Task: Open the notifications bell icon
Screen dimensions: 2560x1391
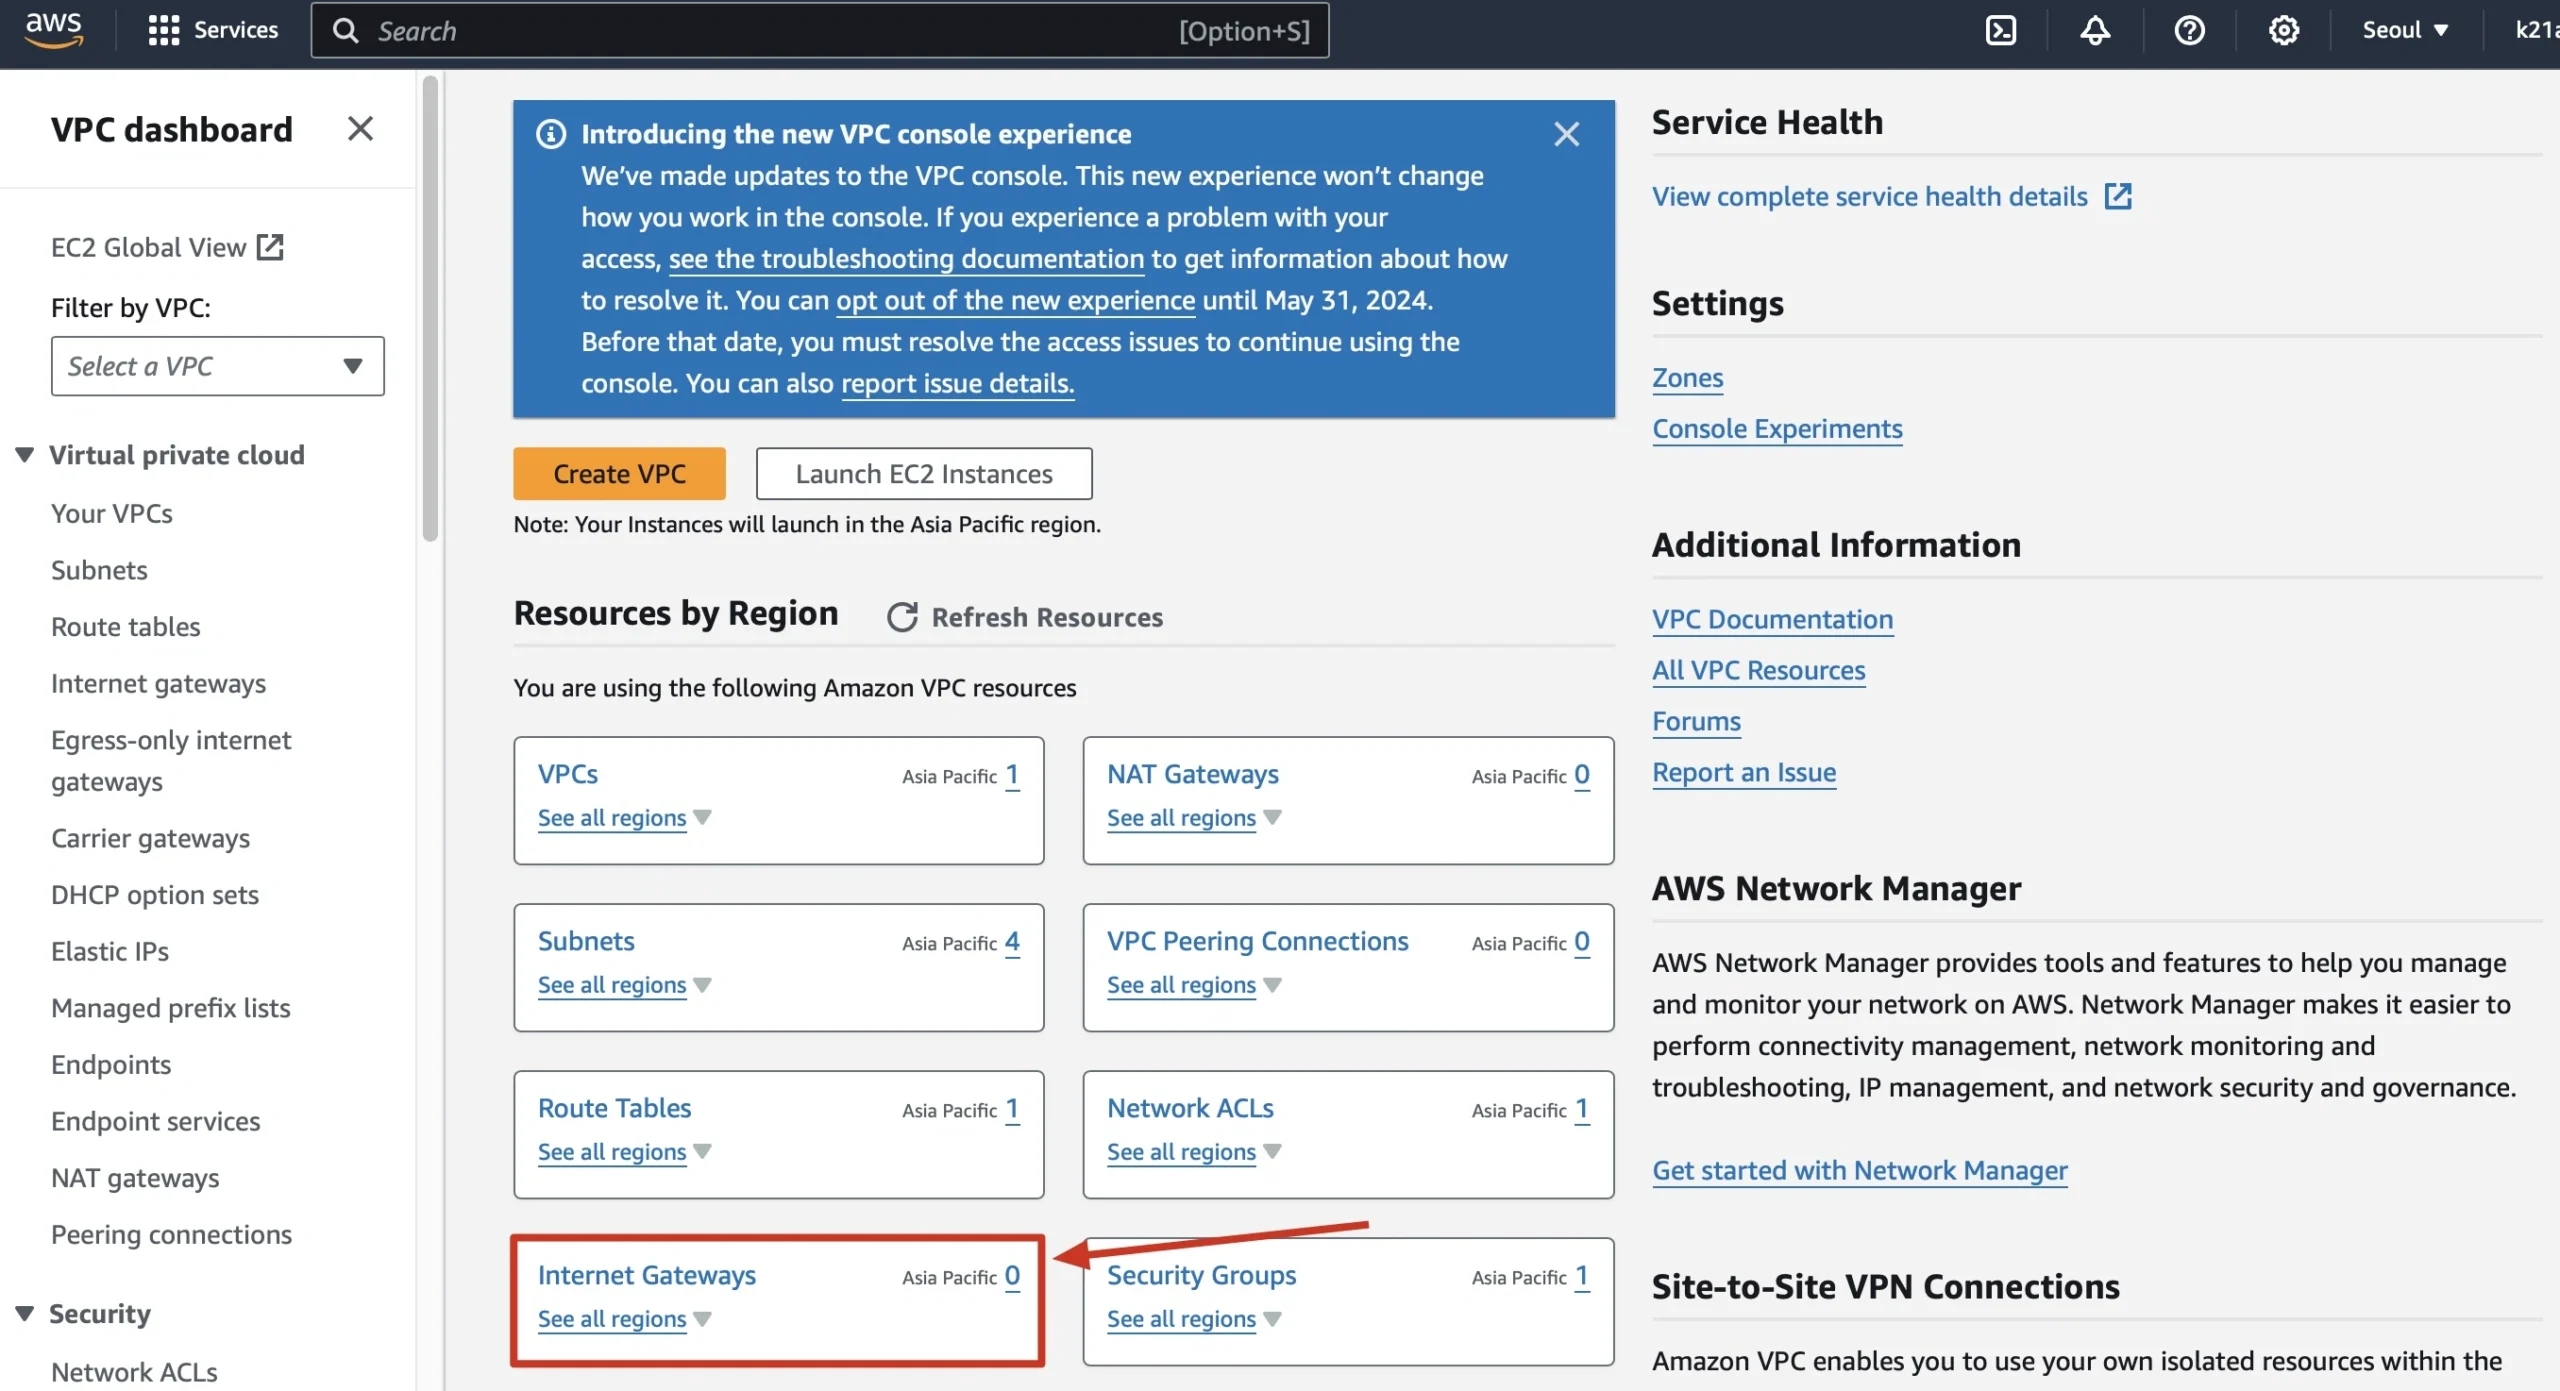Action: pos(2095,30)
